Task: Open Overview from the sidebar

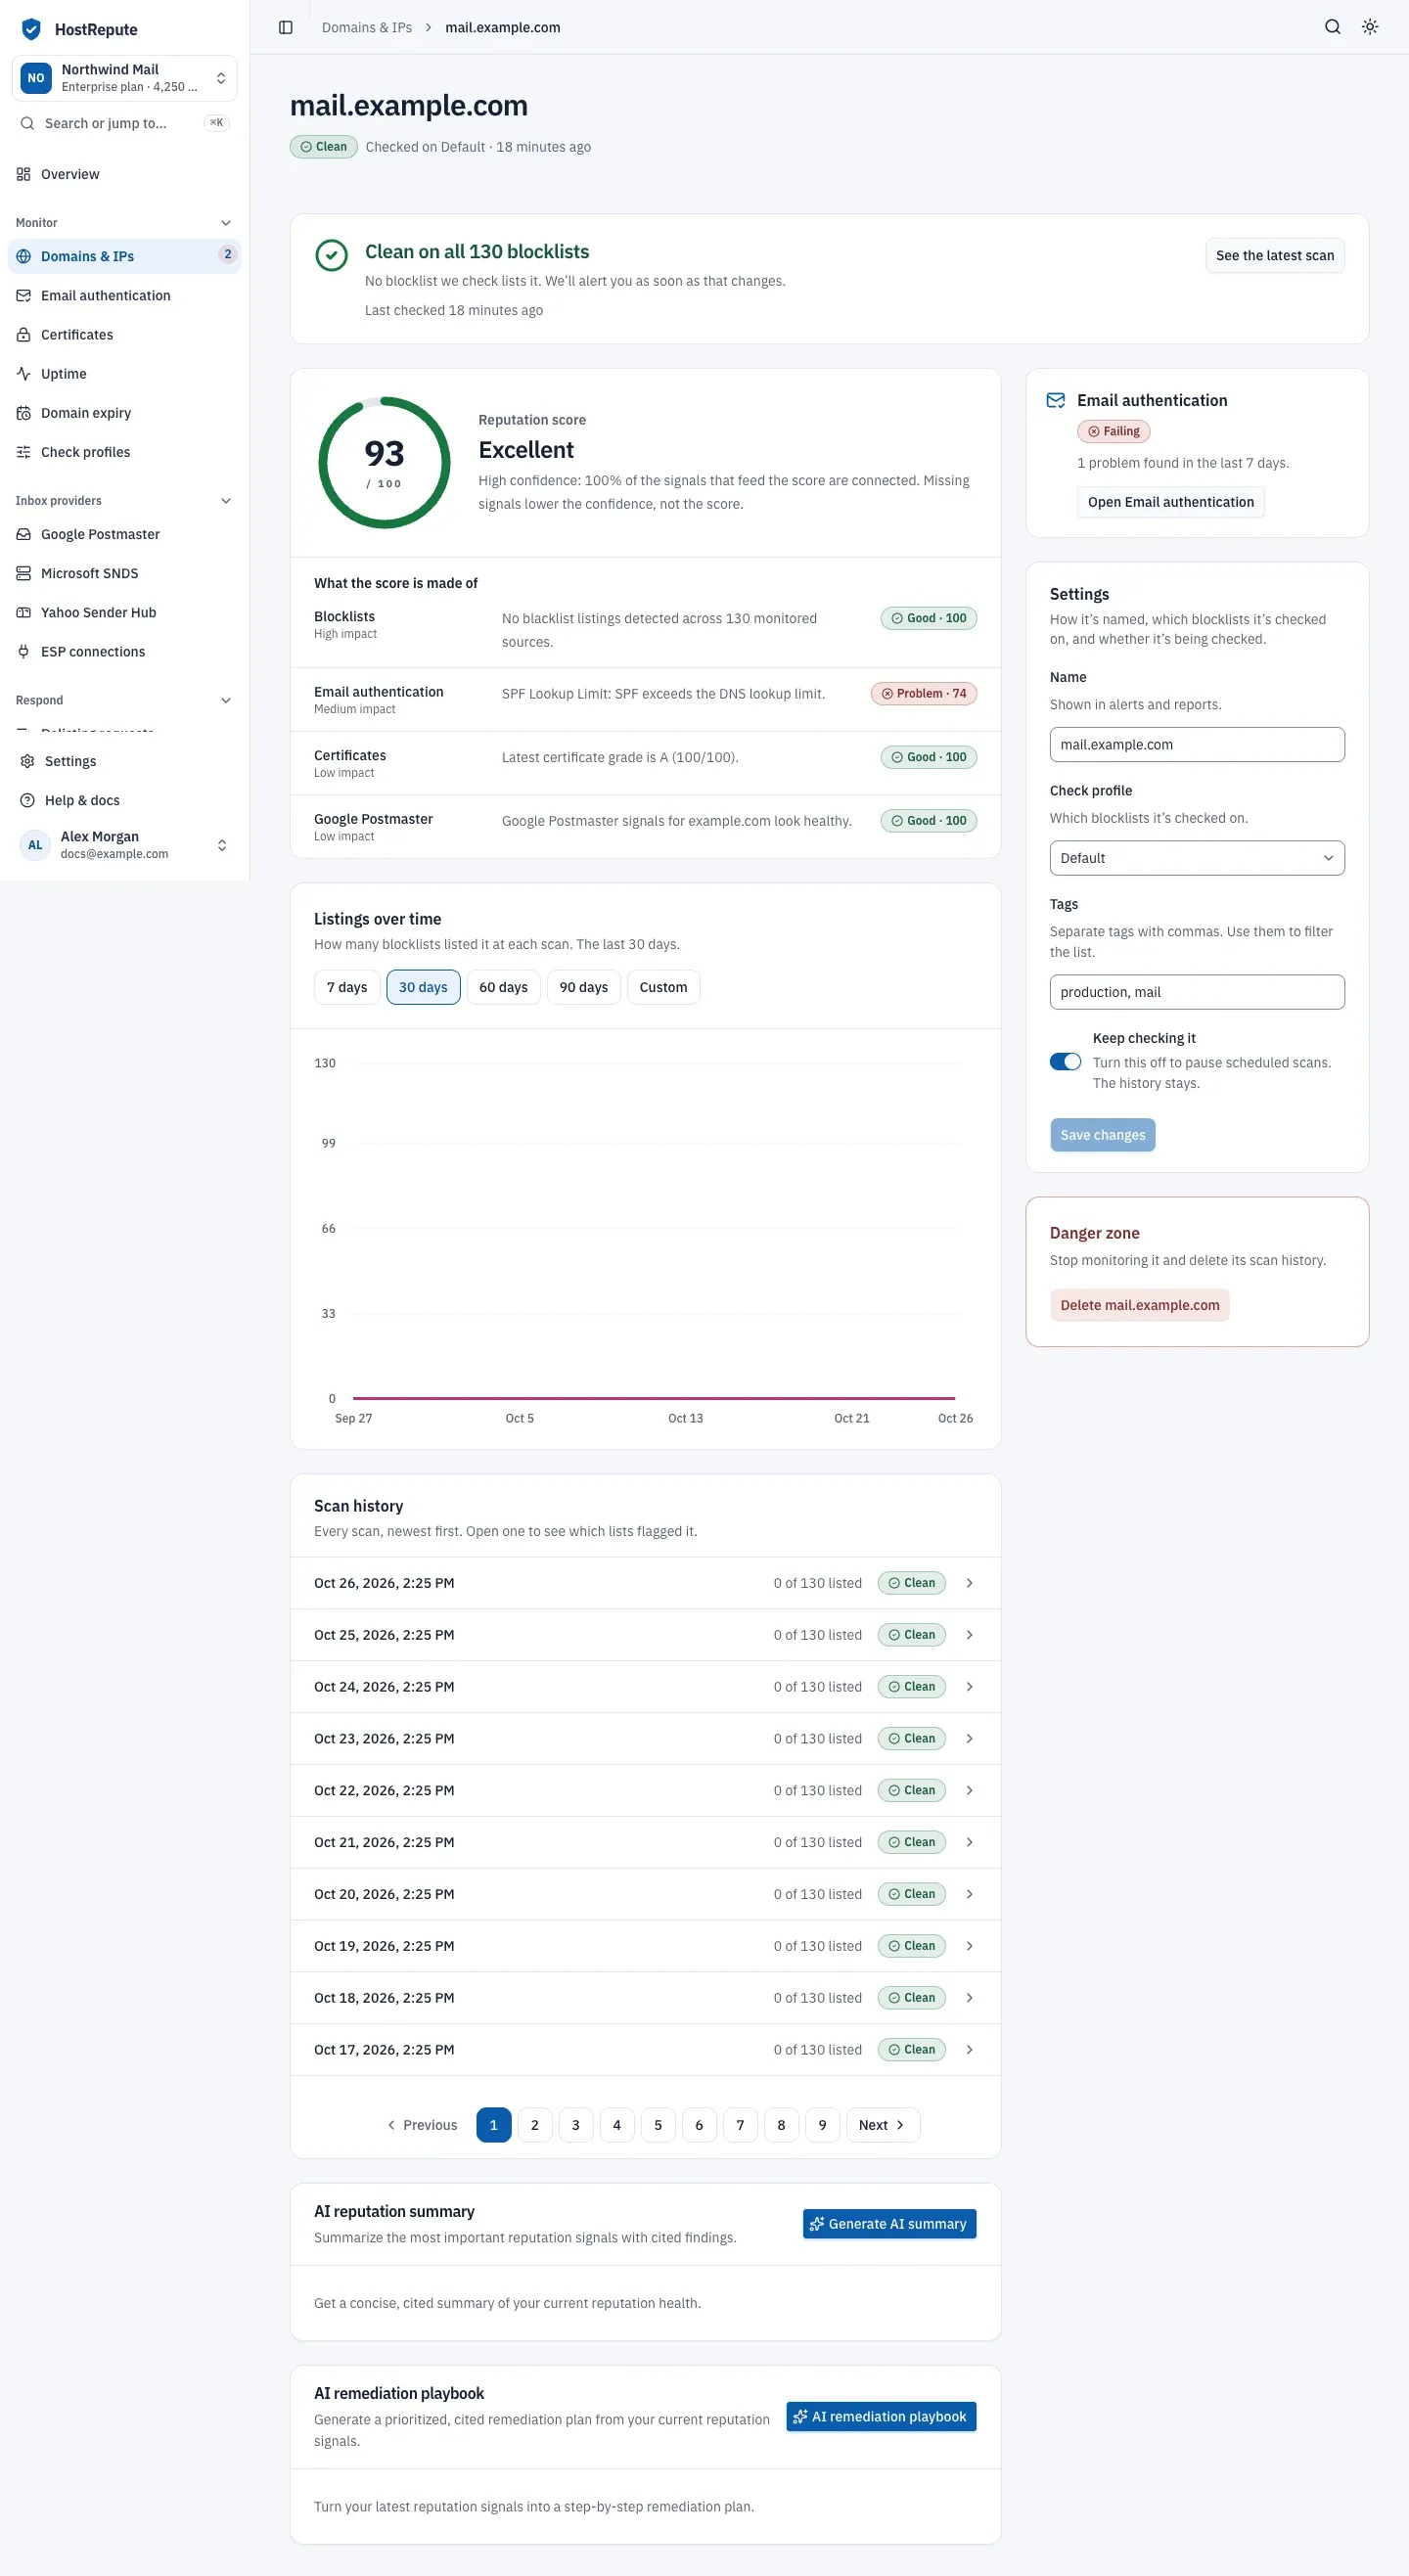Action: pyautogui.click(x=124, y=174)
